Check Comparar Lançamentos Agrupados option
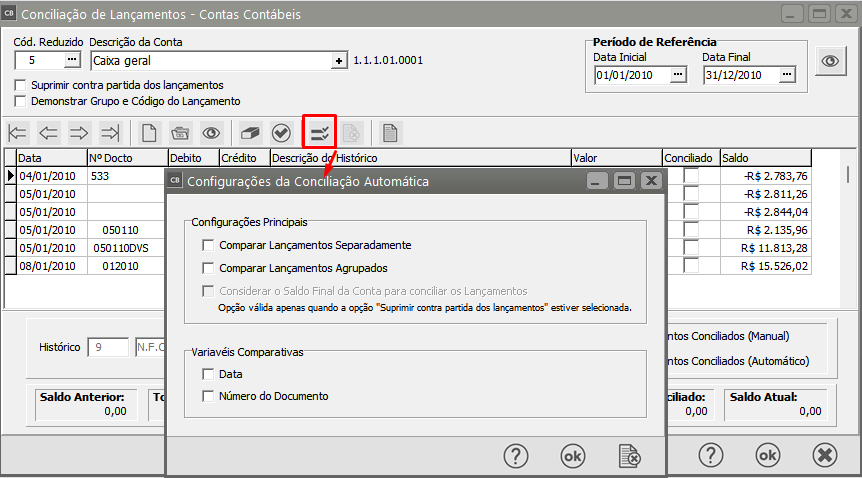The width and height of the screenshot is (862, 478). (x=208, y=268)
